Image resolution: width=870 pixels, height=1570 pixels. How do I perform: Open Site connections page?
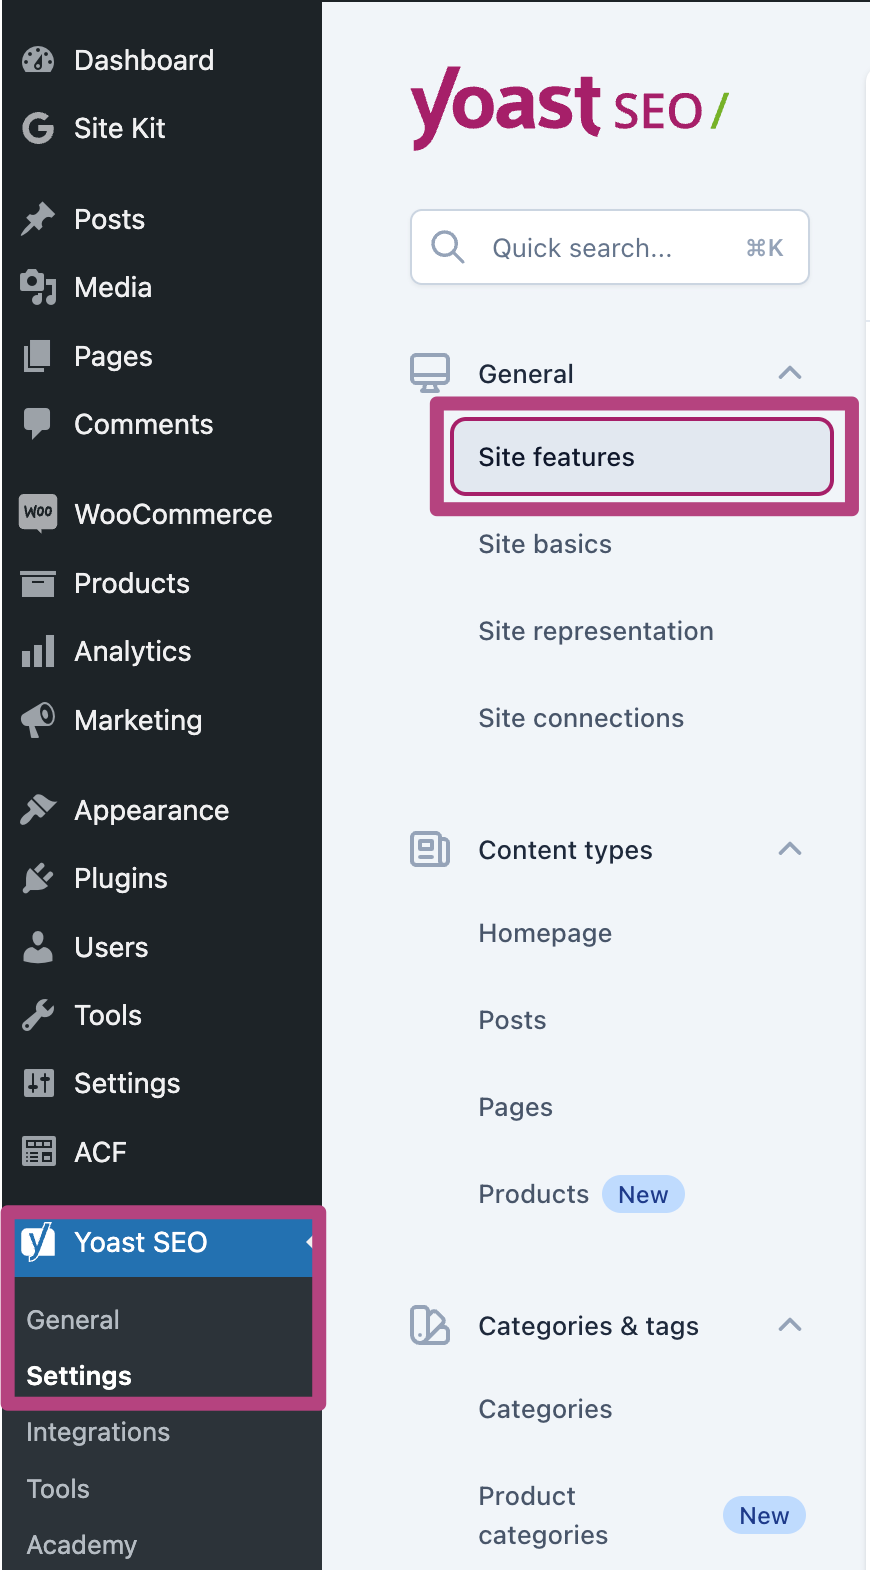pos(581,718)
